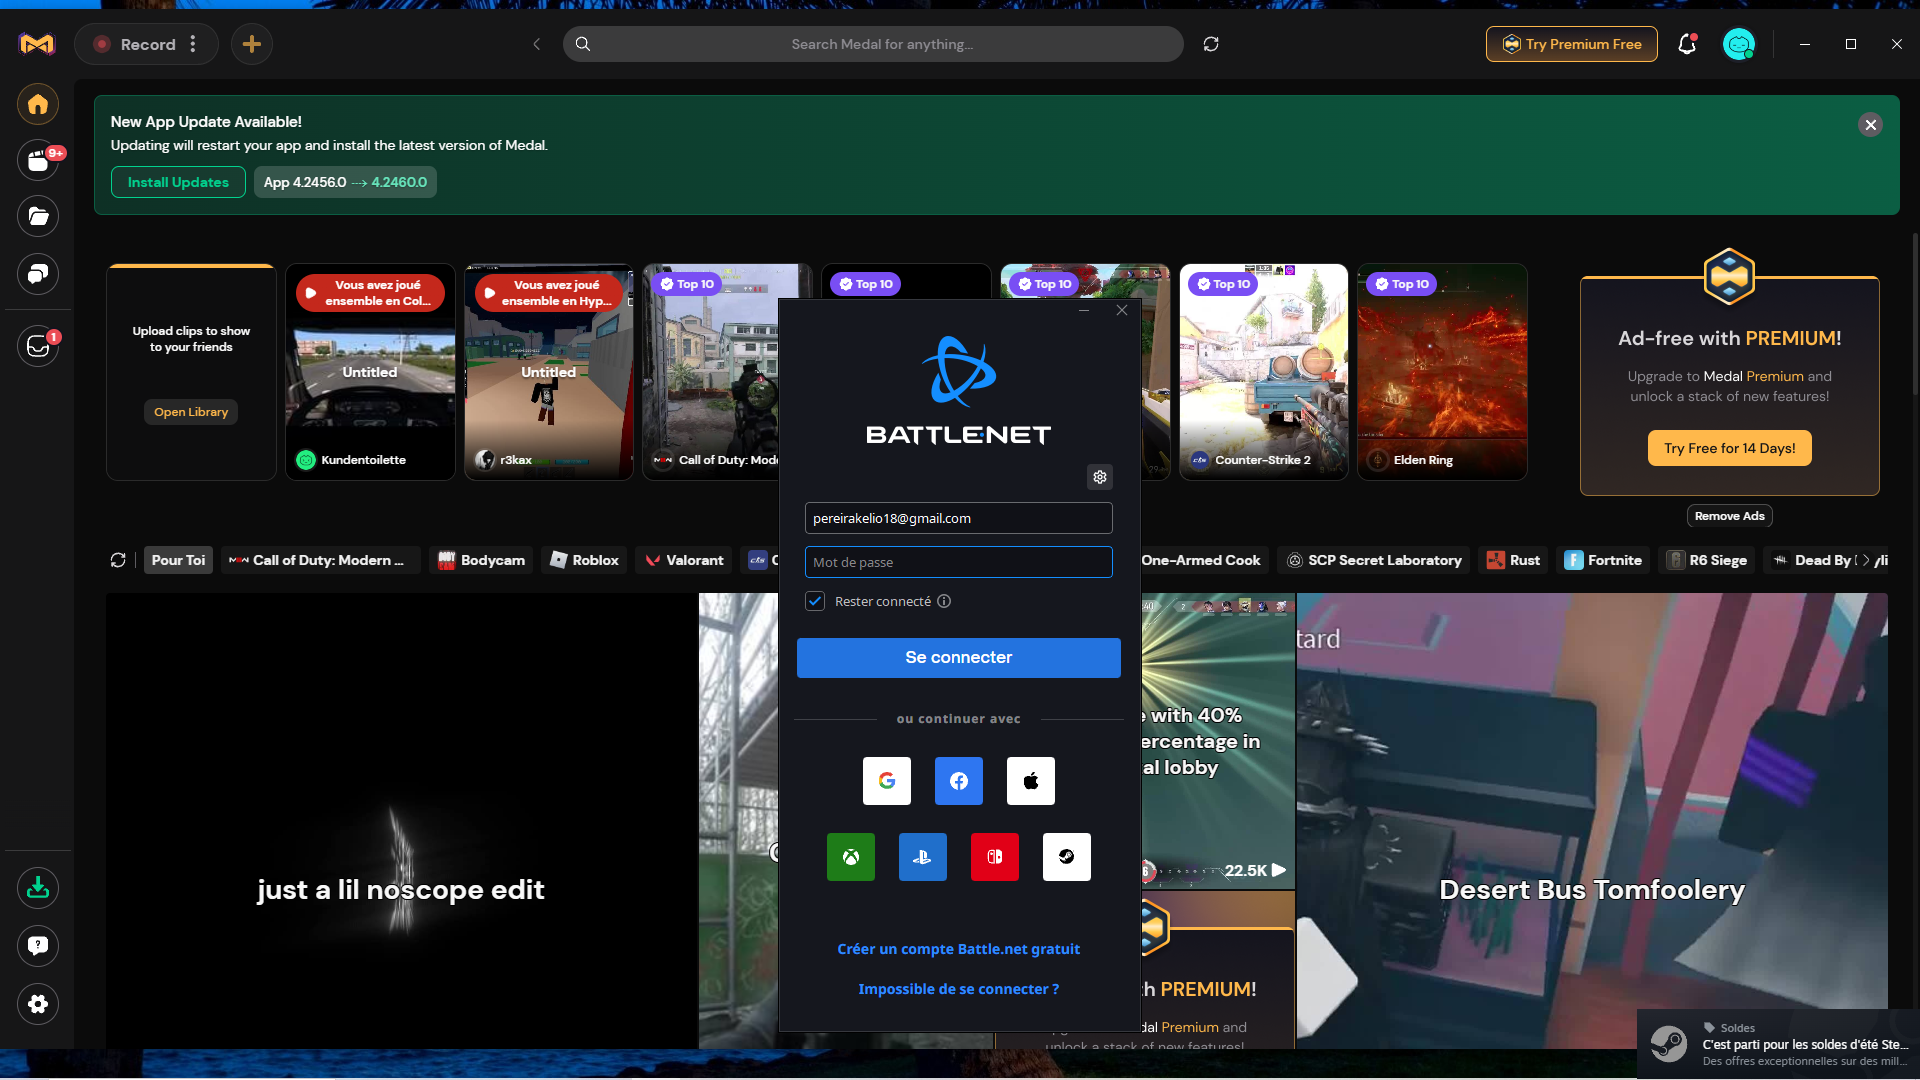The image size is (1920, 1080).
Task: Select the Pour Toi tab
Action: [x=178, y=560]
